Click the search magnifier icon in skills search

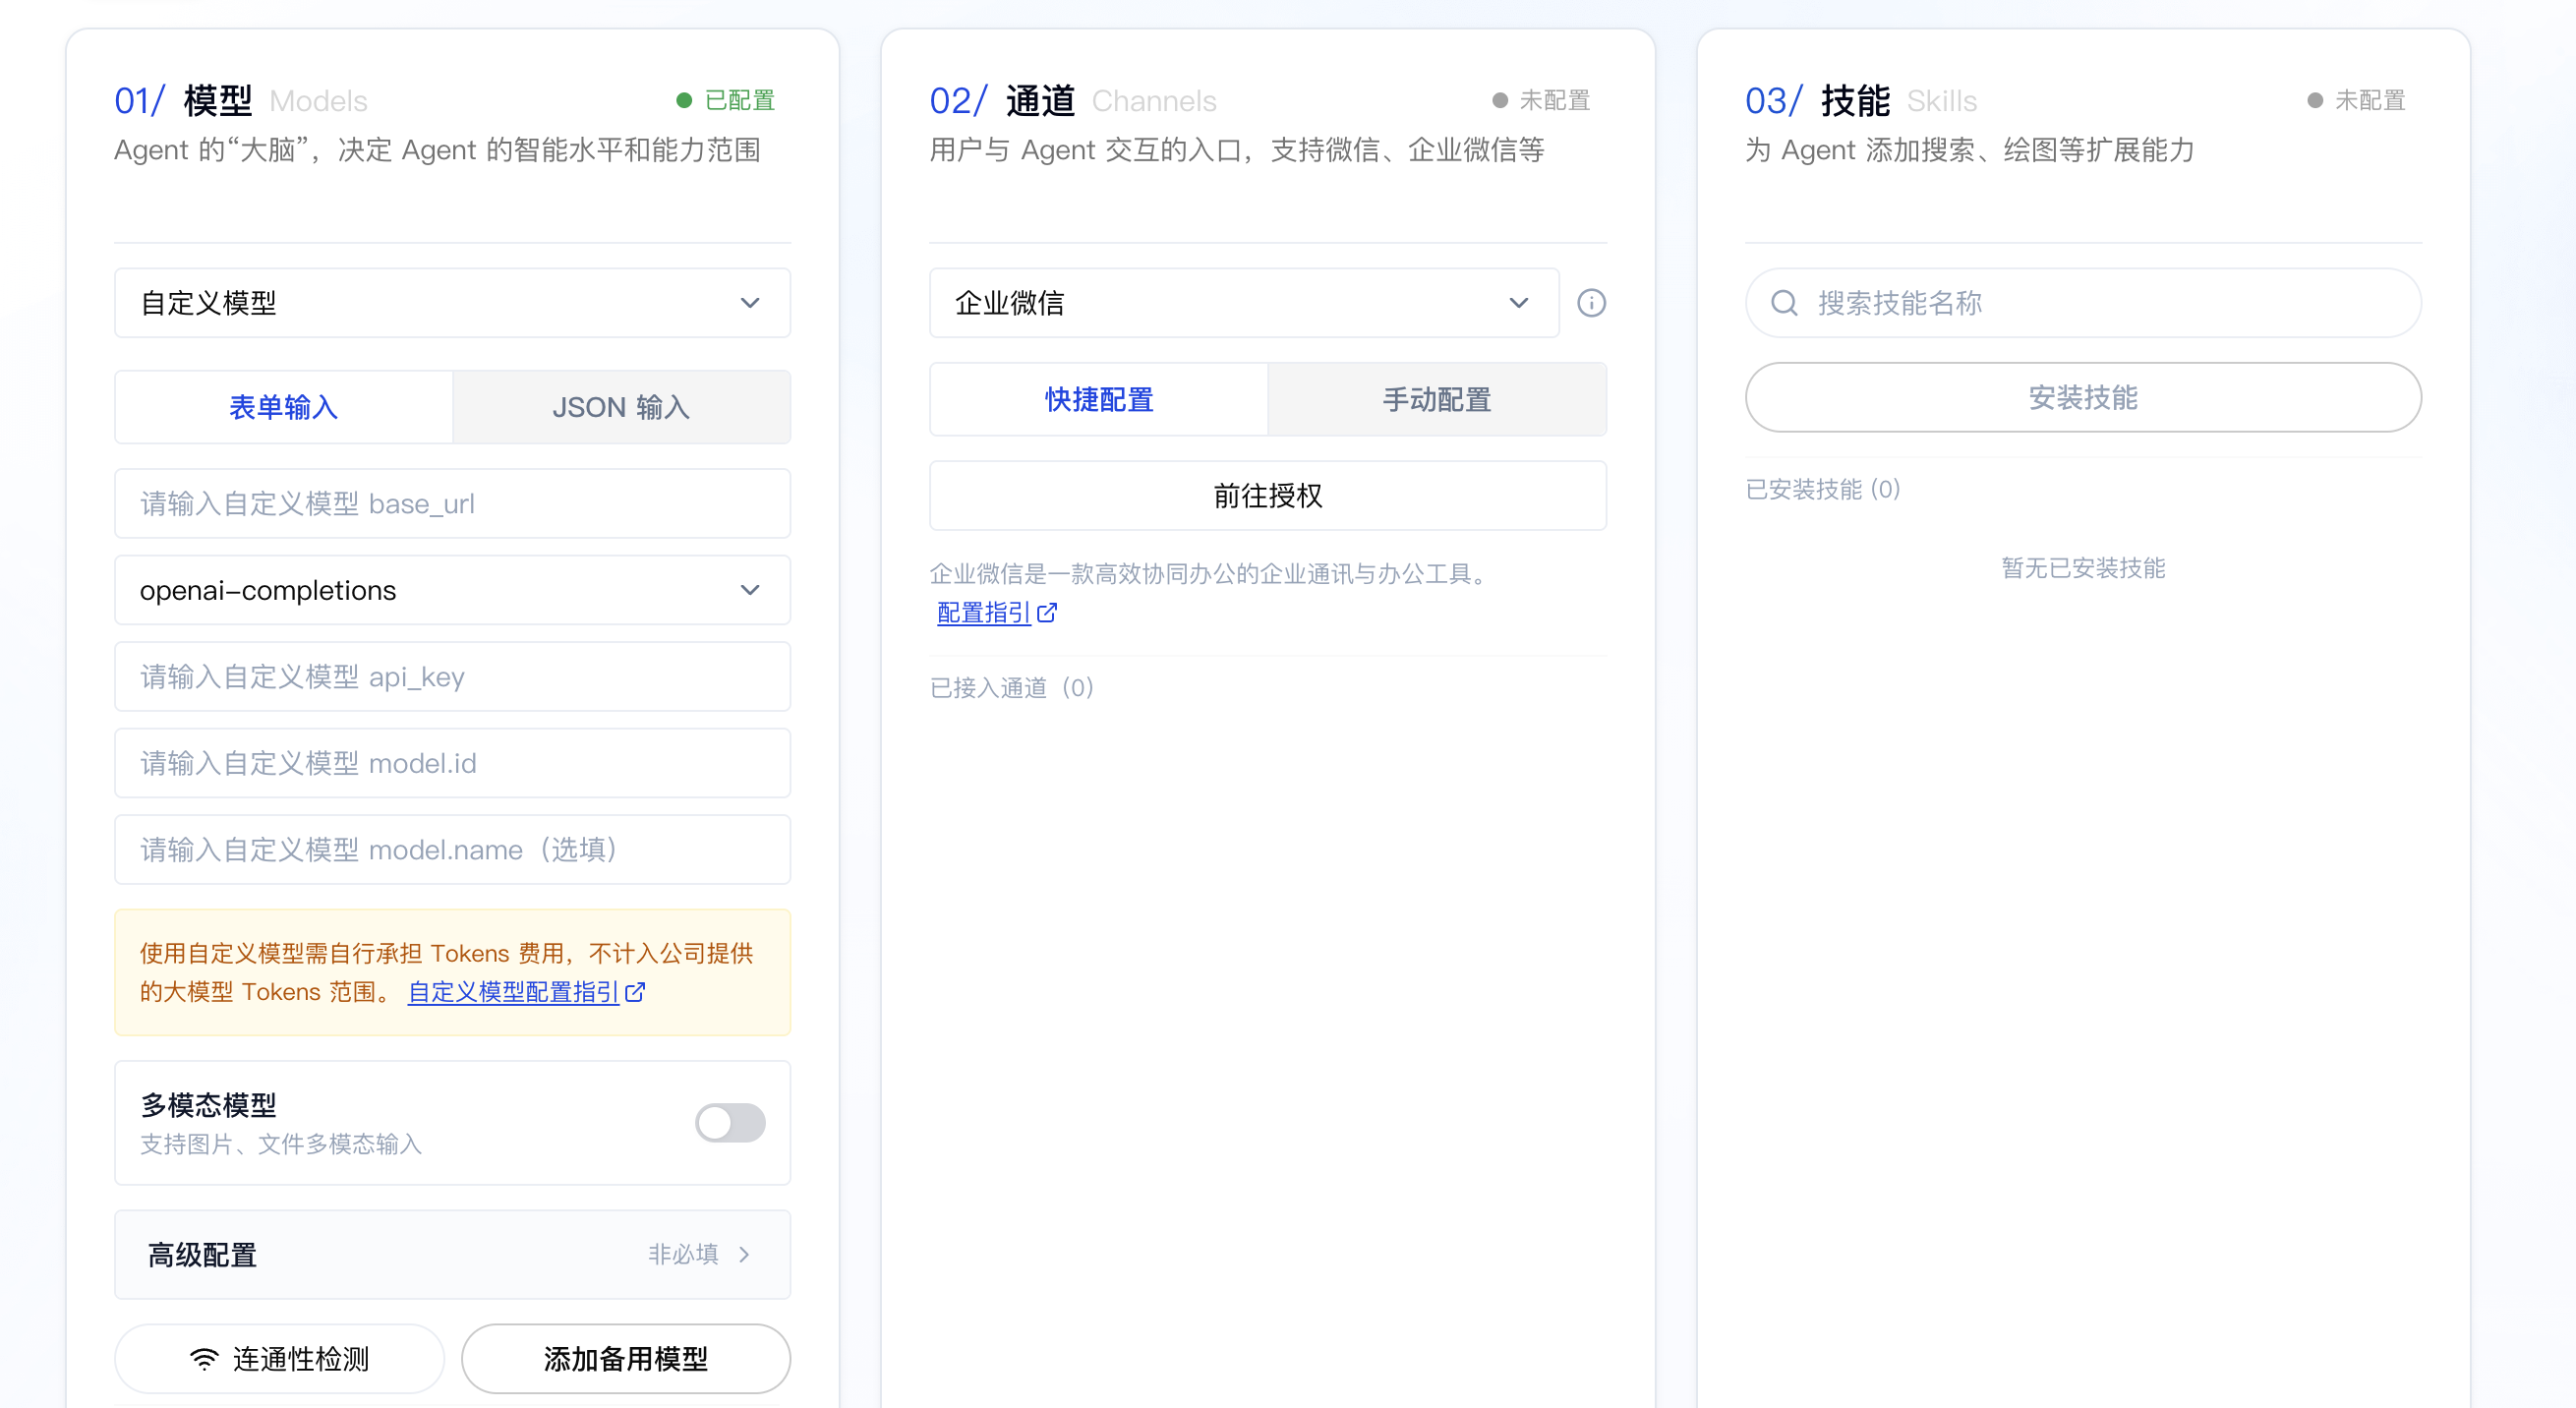point(1784,303)
